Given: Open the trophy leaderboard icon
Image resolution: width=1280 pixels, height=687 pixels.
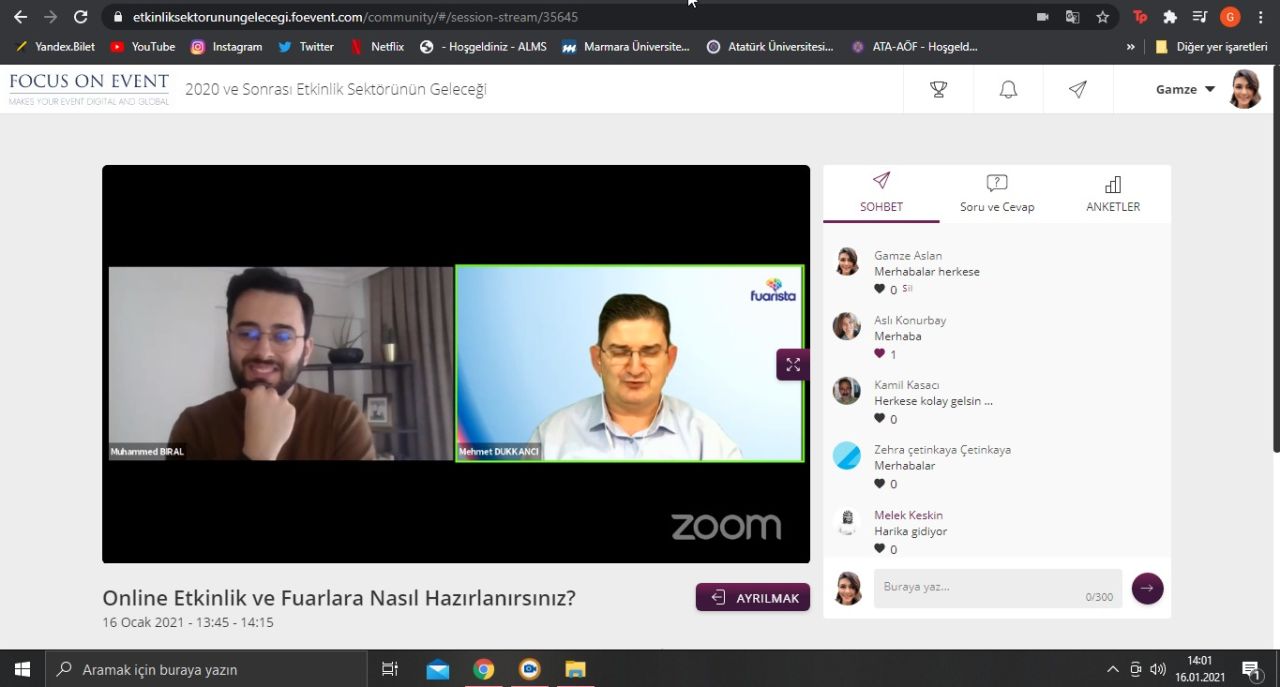Looking at the screenshot, I should (x=938, y=90).
